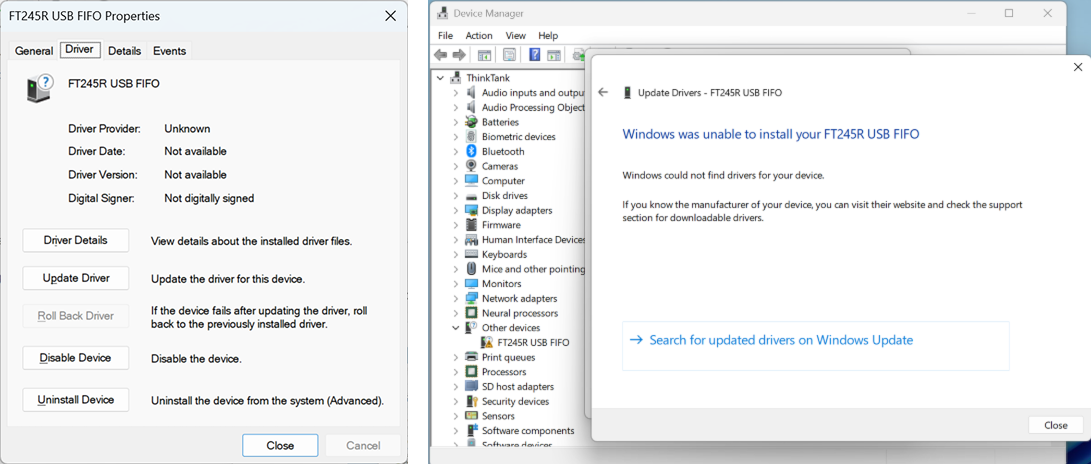Close the FT245R Properties dialog via Close button
The image size is (1091, 464).
[x=280, y=445]
